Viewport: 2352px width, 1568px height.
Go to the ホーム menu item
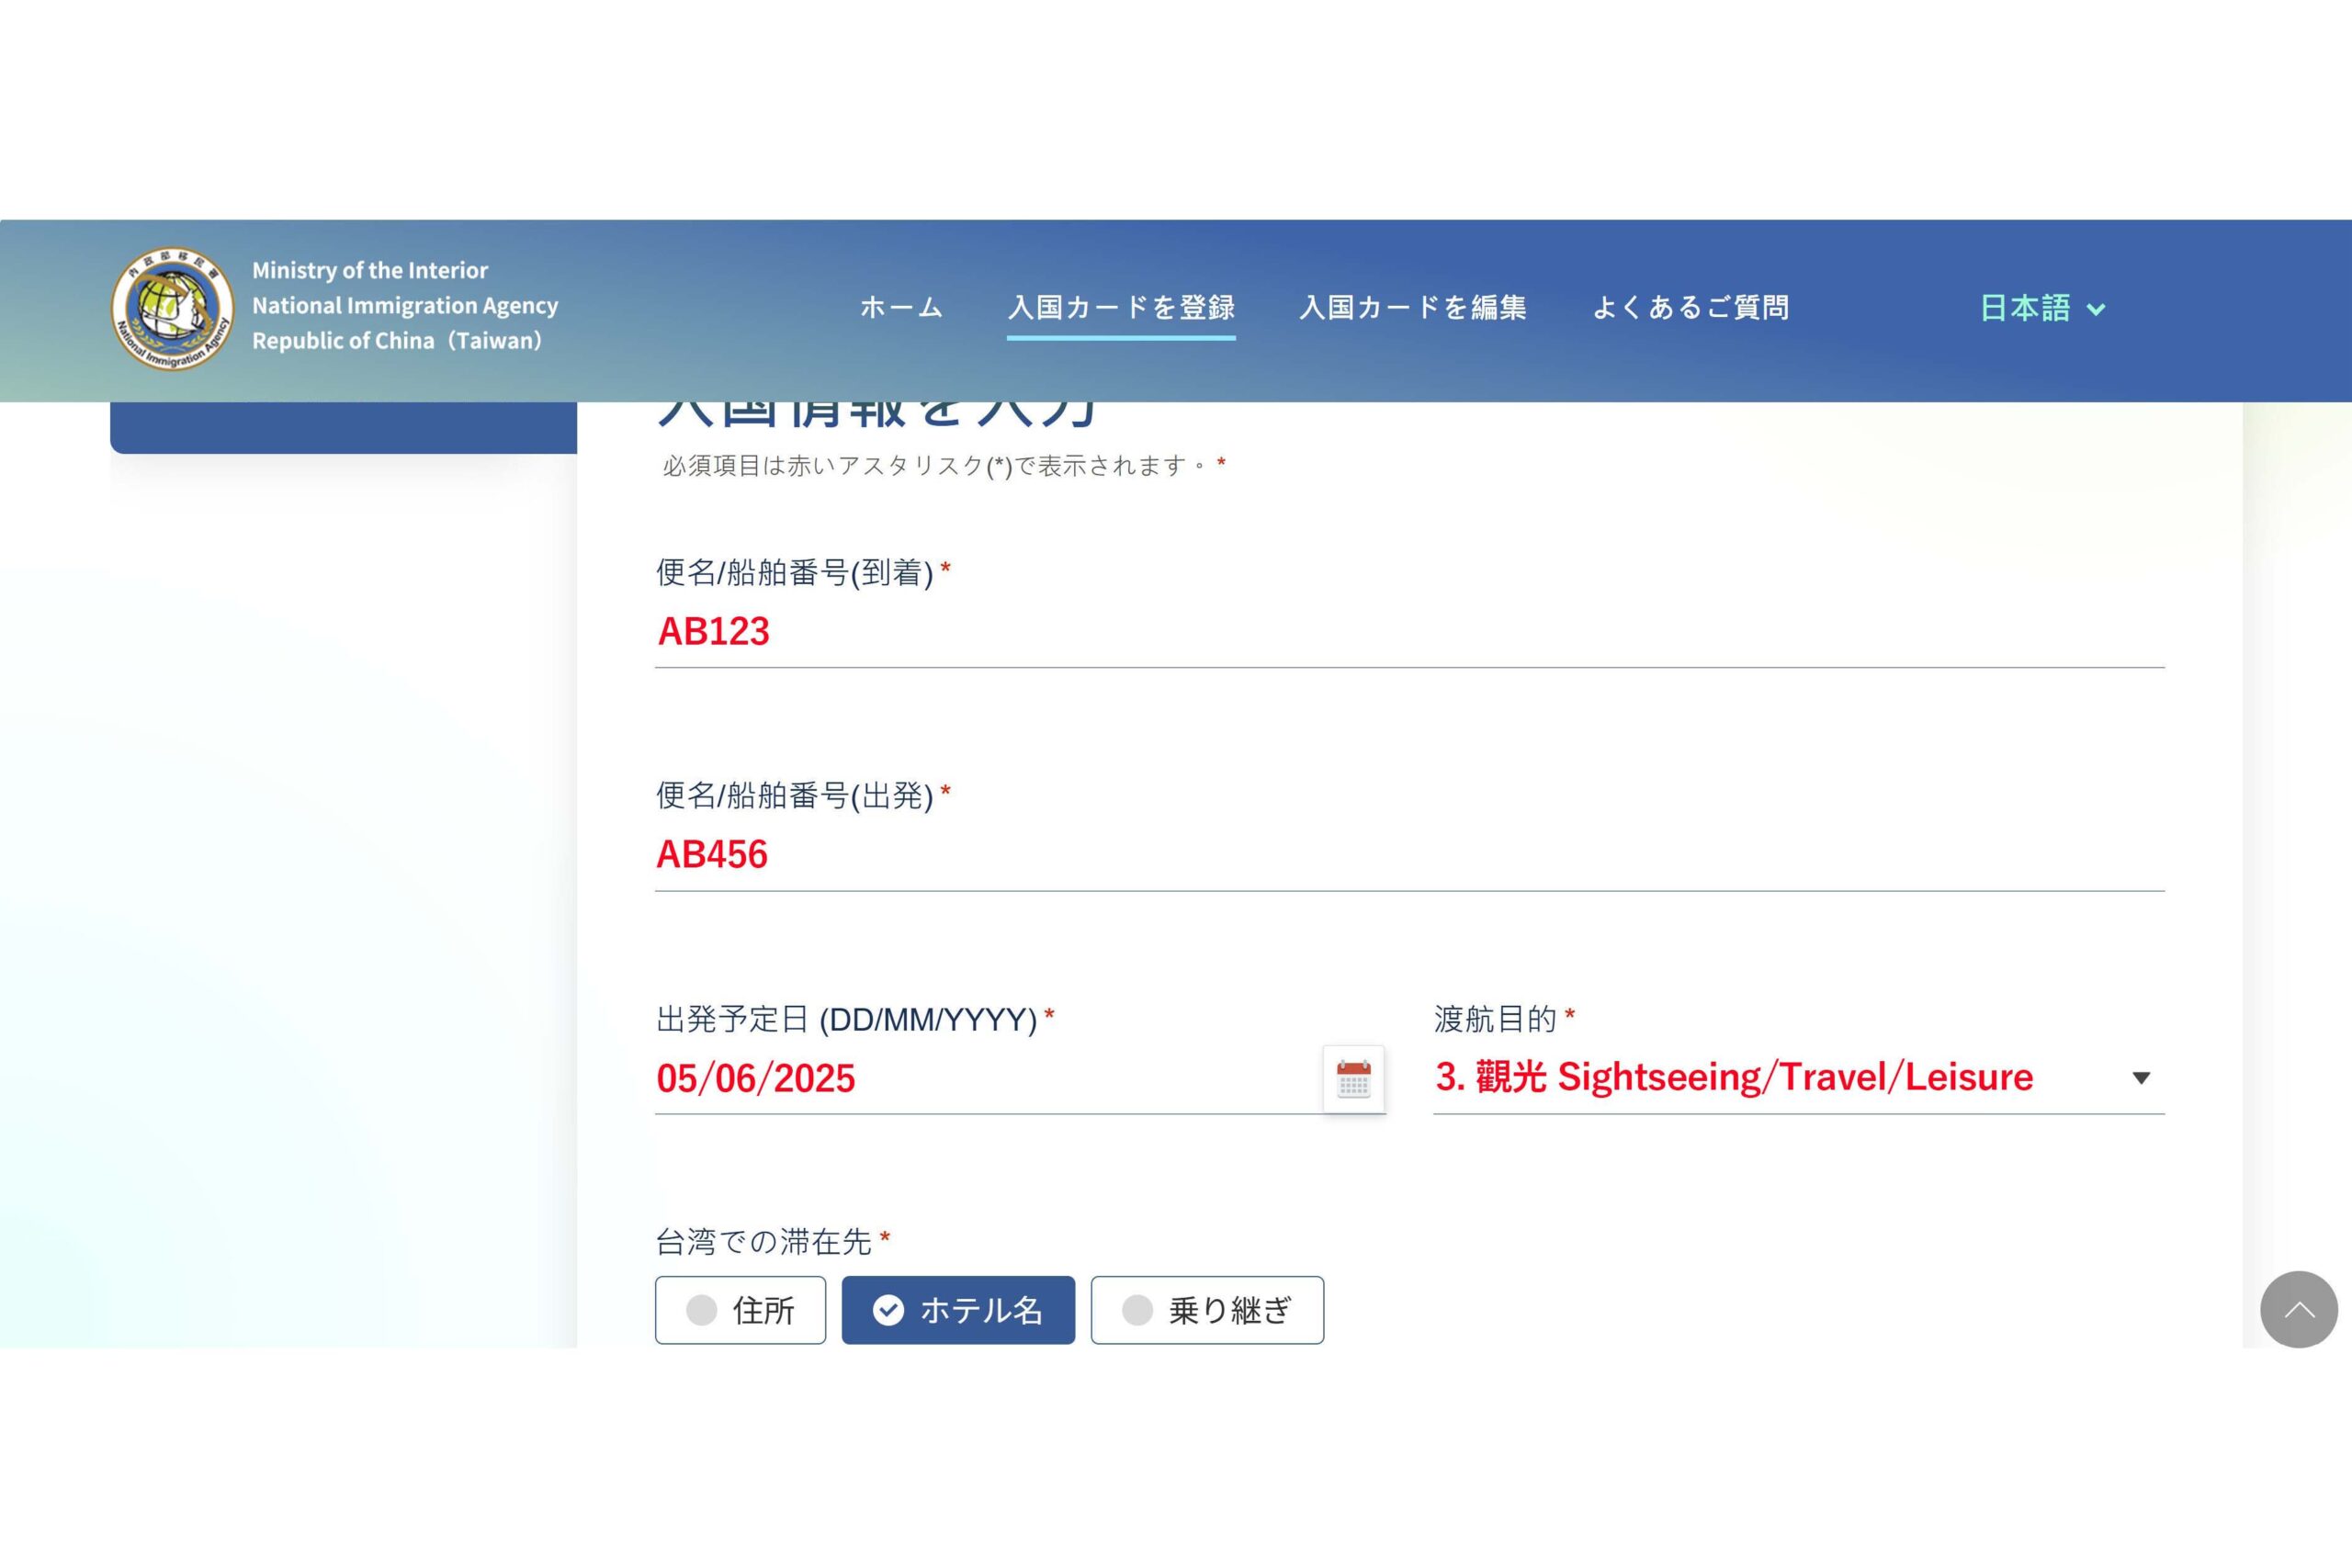[901, 308]
